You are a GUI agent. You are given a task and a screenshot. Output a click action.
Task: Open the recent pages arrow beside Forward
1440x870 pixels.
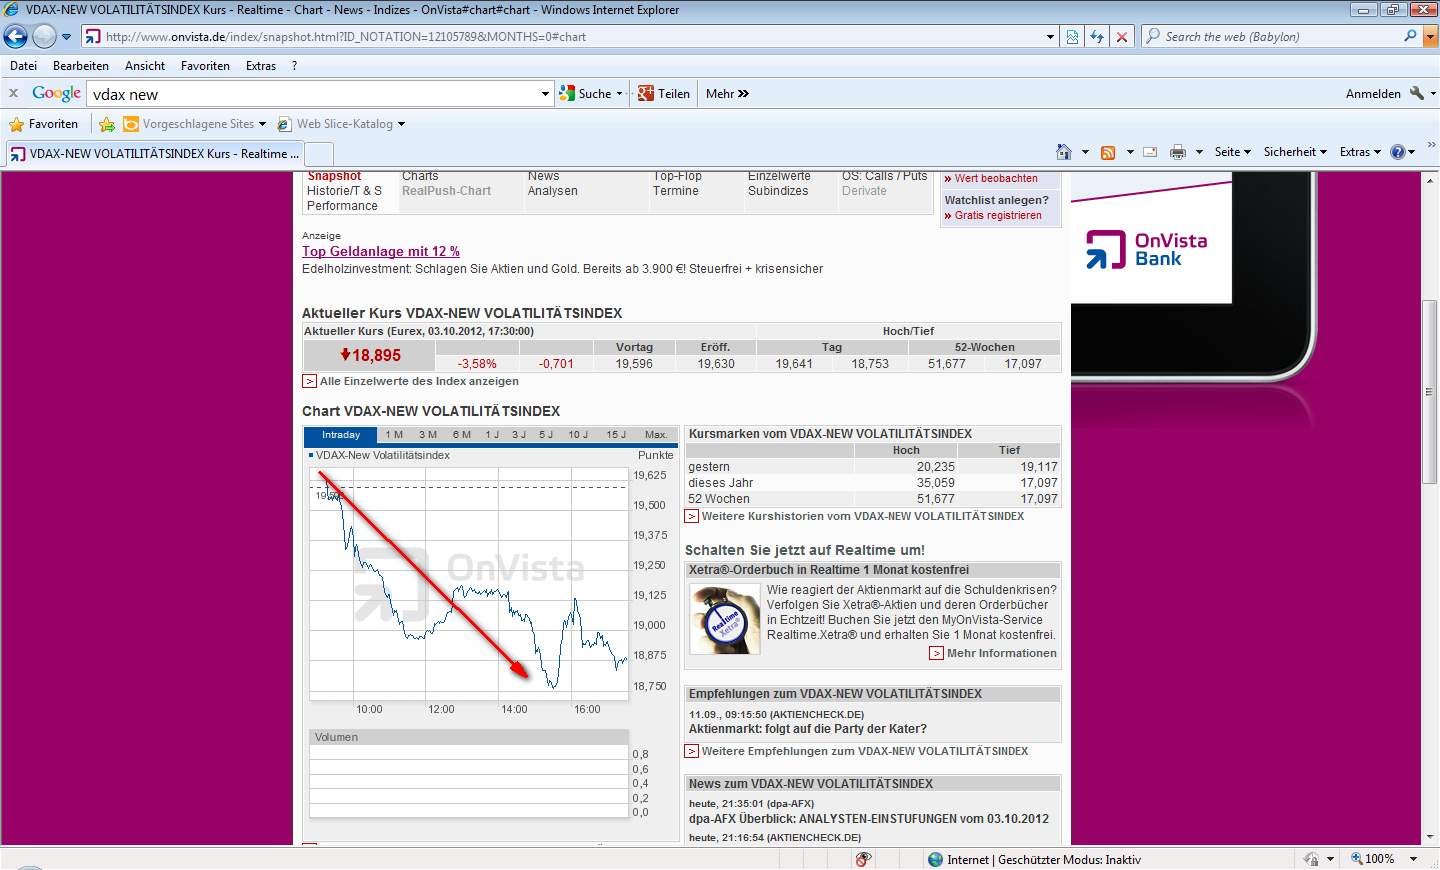tap(67, 37)
